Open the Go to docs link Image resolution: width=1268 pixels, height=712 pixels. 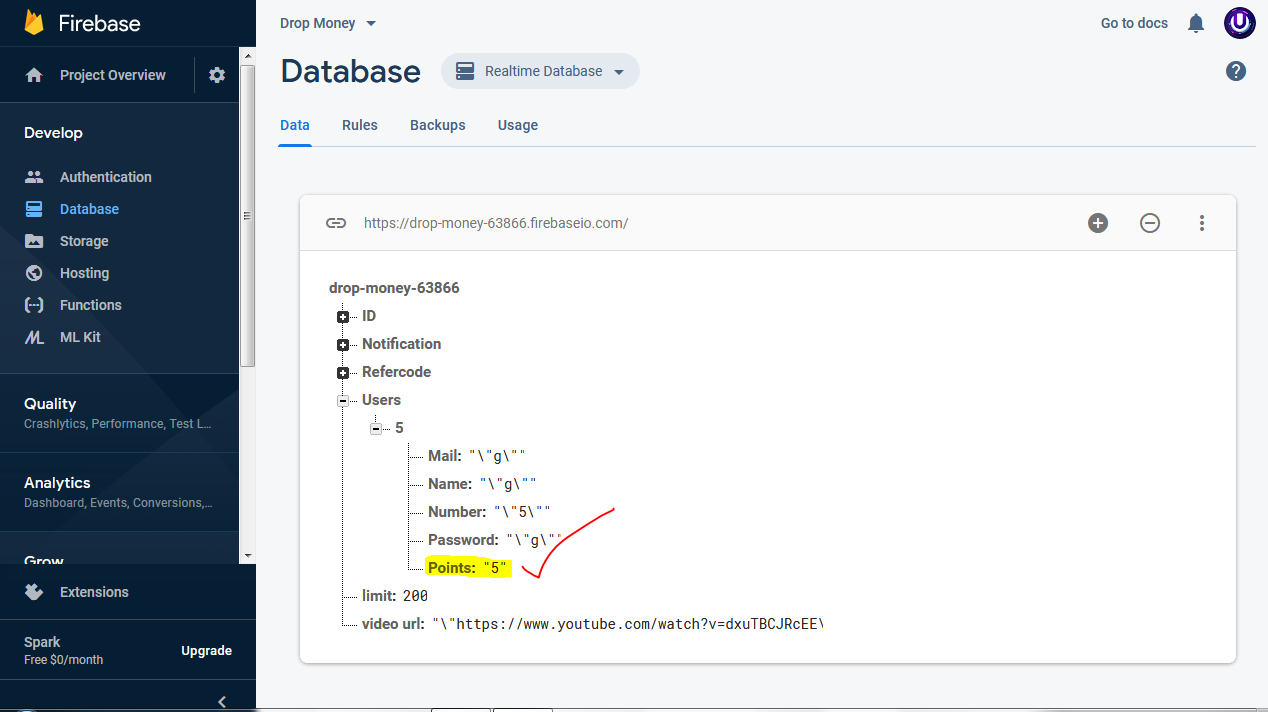tap(1134, 23)
